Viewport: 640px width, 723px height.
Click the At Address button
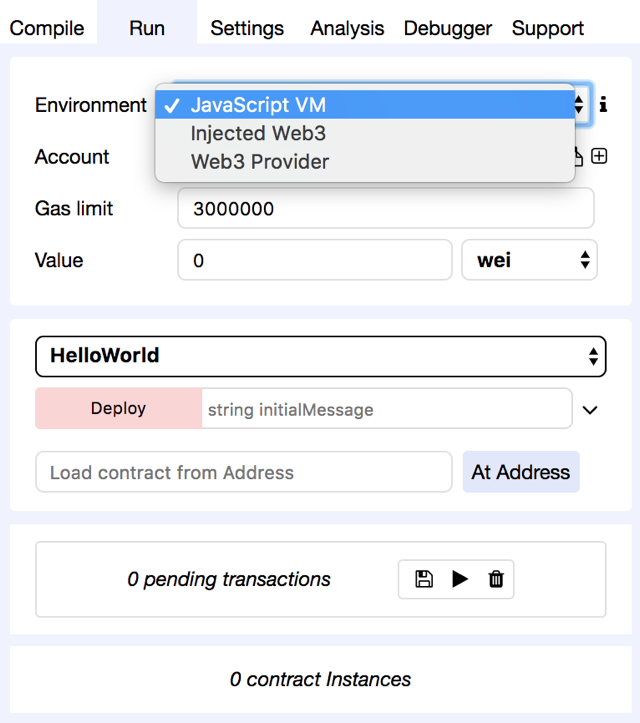pos(521,472)
